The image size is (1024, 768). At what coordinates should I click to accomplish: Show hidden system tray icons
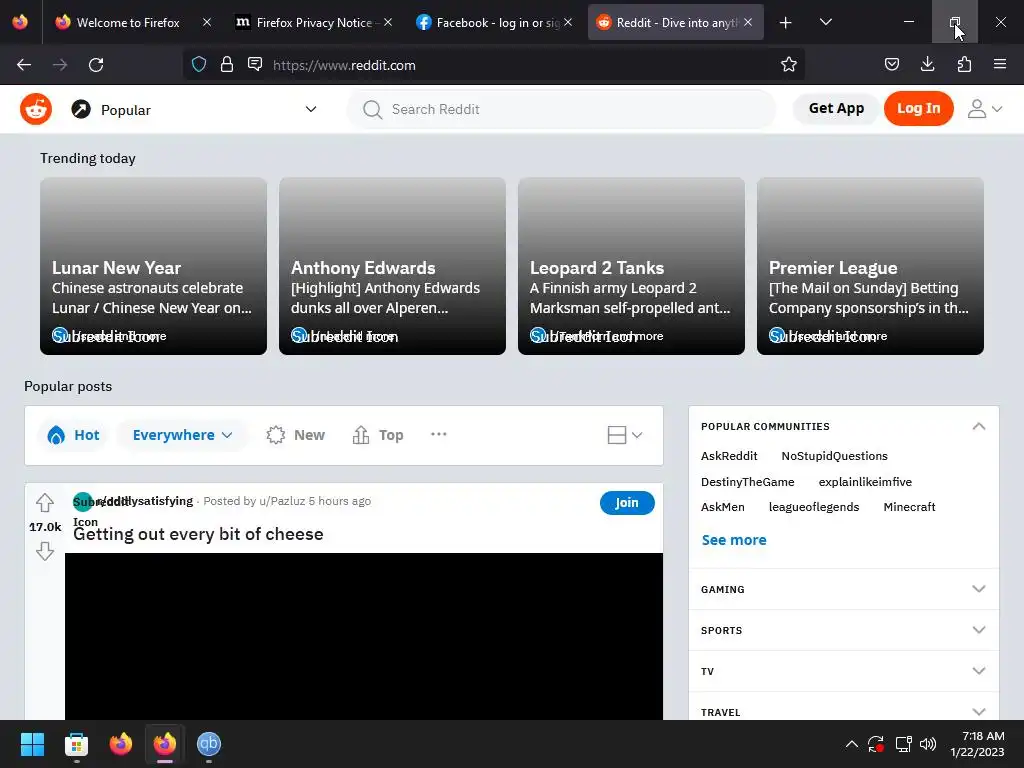(x=852, y=744)
